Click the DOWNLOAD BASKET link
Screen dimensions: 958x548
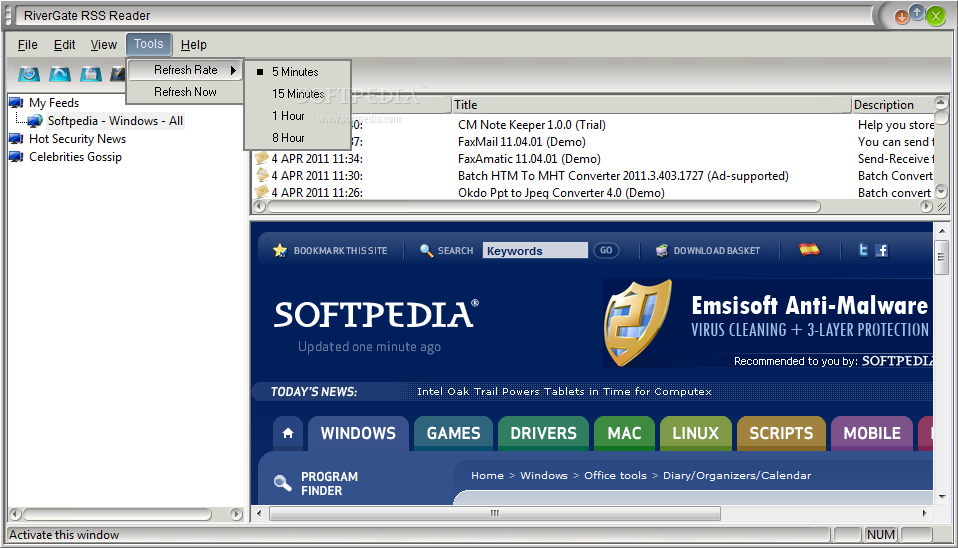tap(717, 250)
